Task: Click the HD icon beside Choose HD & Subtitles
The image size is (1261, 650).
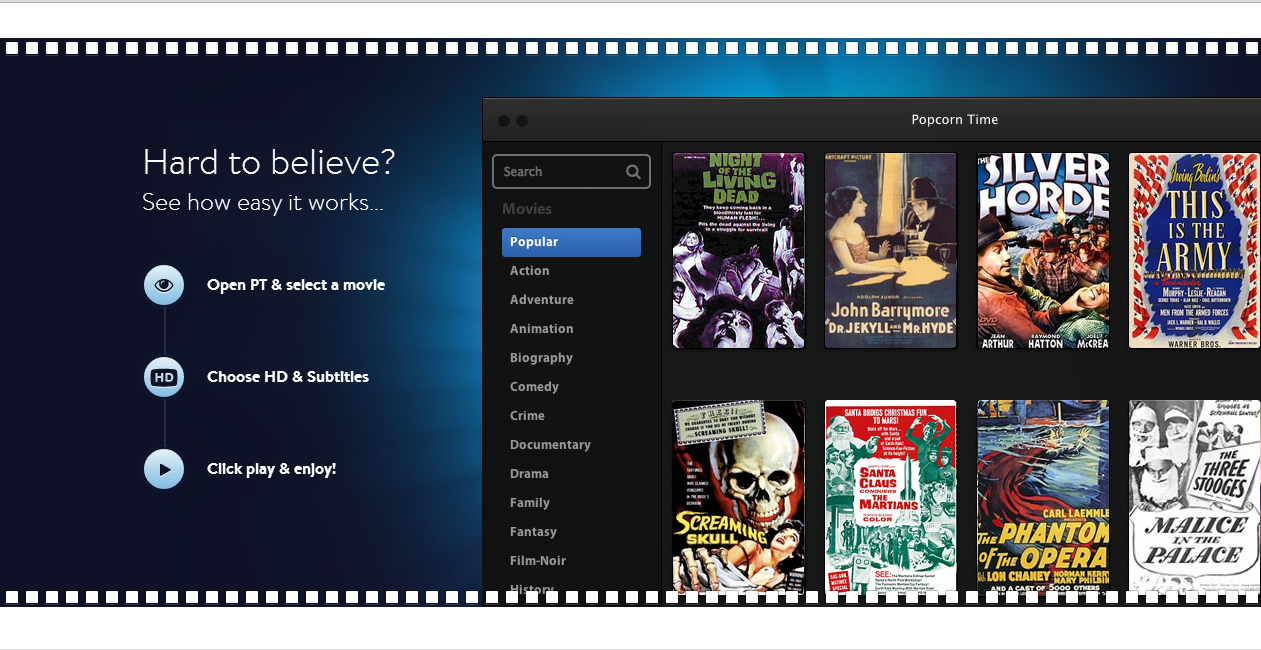Action: tap(164, 377)
